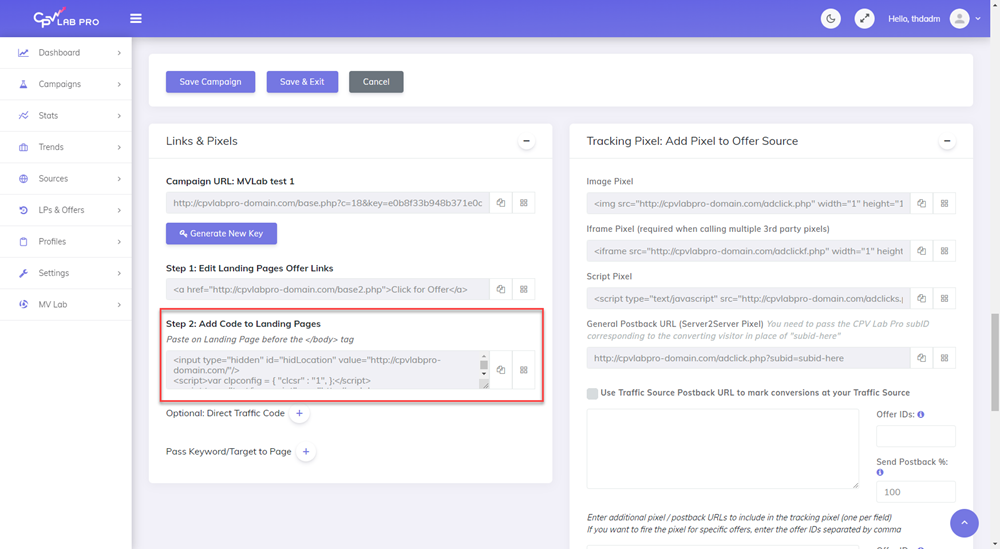Show QR code for General Postback URL
Viewport: 1000px width, 549px height.
(945, 358)
